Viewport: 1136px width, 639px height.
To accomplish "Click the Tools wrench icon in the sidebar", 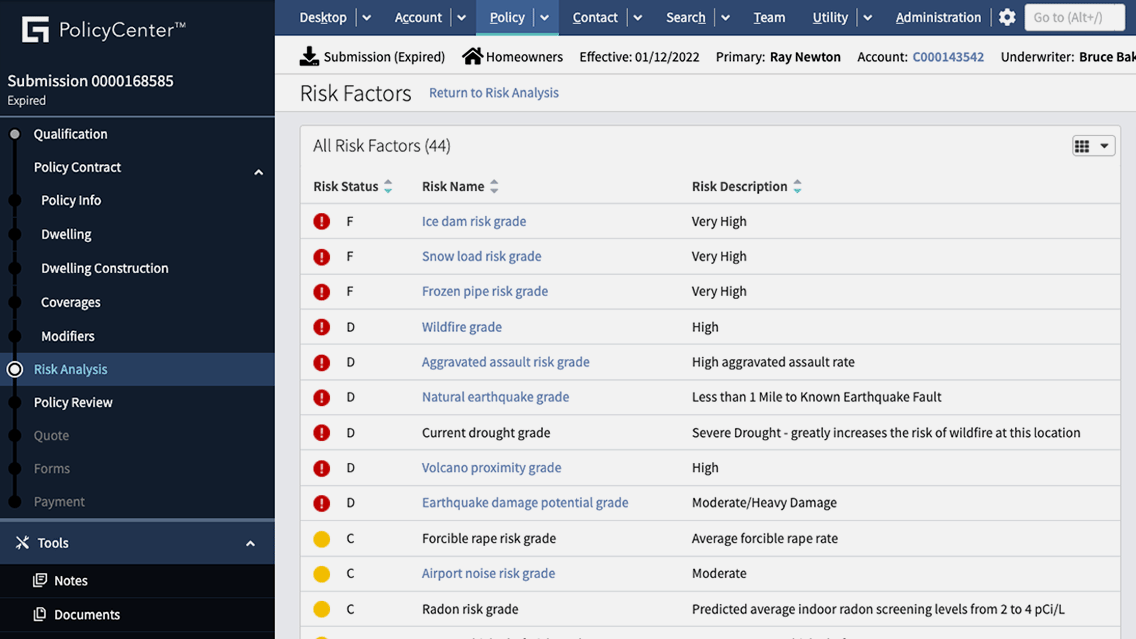I will [x=21, y=542].
